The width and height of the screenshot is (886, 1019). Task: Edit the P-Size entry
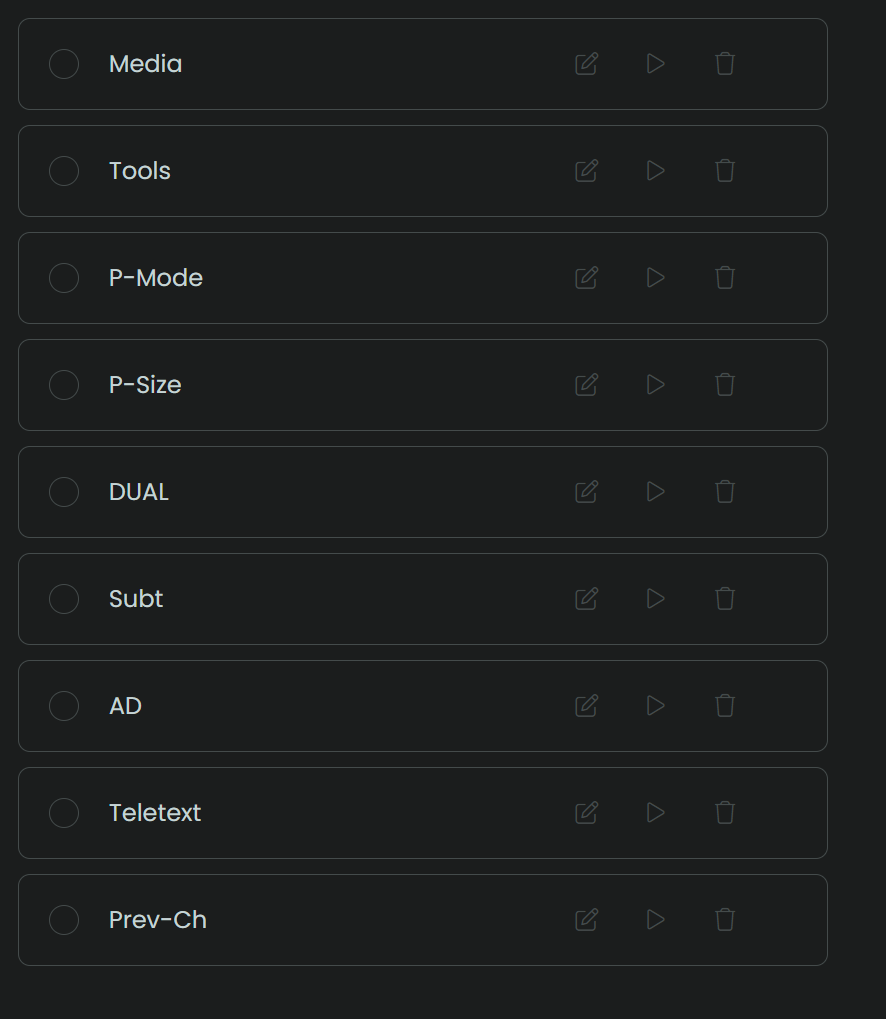pos(587,385)
